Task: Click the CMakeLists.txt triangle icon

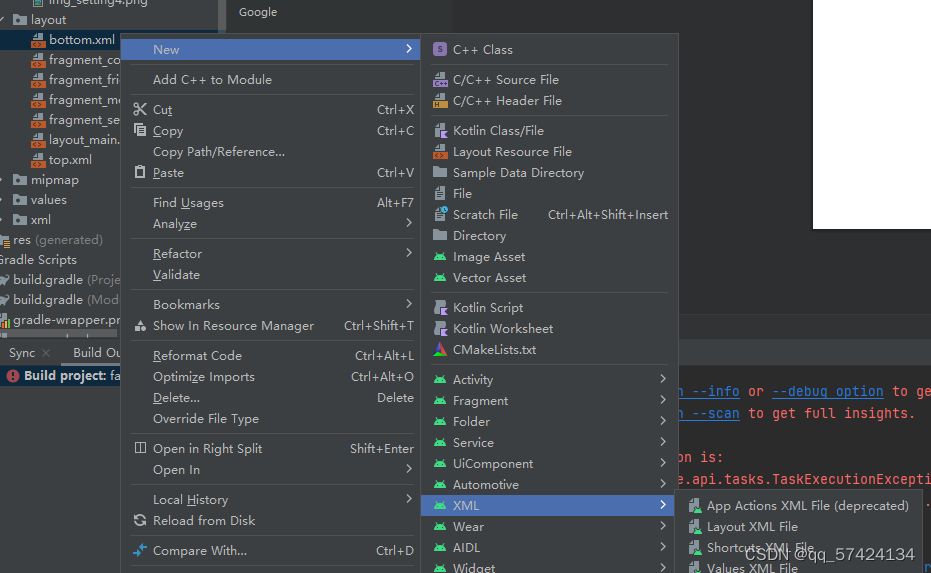Action: [440, 349]
